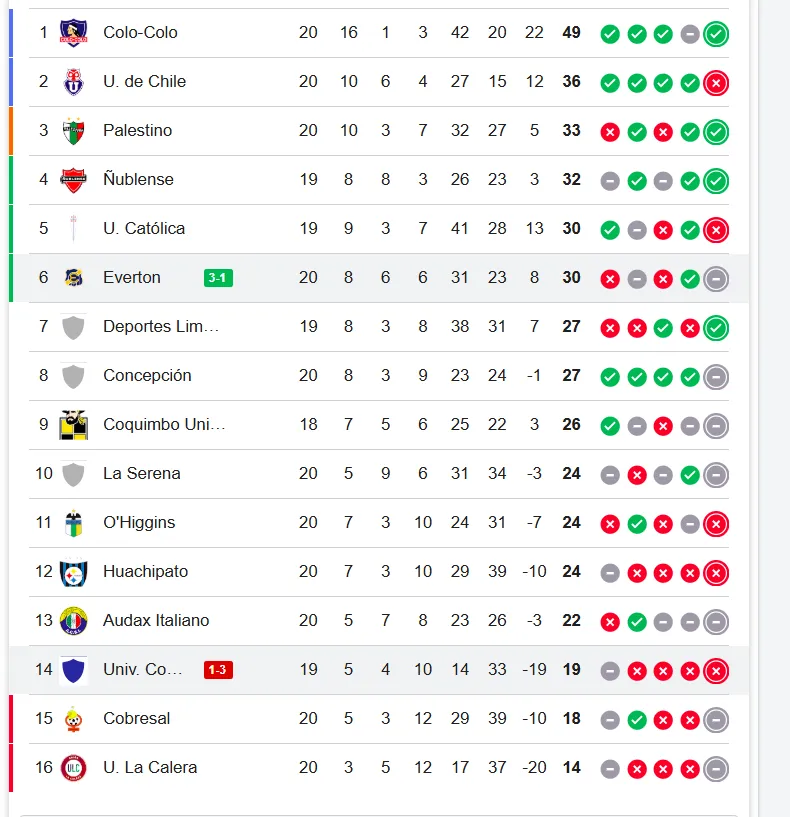Click Concepción's latest draw form indicator
Screen dimensions: 790x817
point(716,377)
